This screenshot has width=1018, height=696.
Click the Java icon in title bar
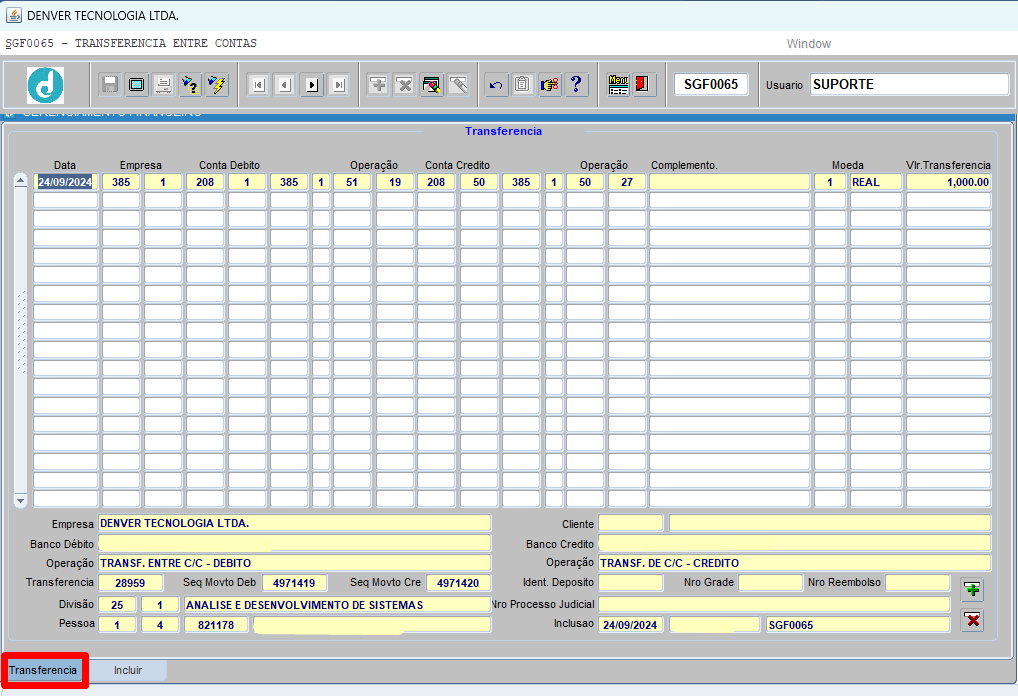(14, 15)
